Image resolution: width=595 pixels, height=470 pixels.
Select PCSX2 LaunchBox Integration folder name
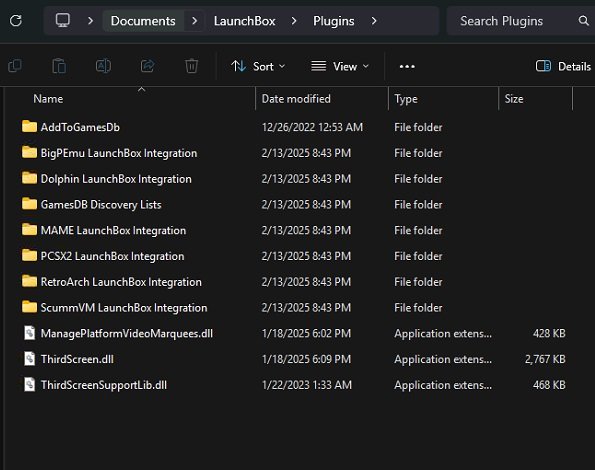pos(112,256)
